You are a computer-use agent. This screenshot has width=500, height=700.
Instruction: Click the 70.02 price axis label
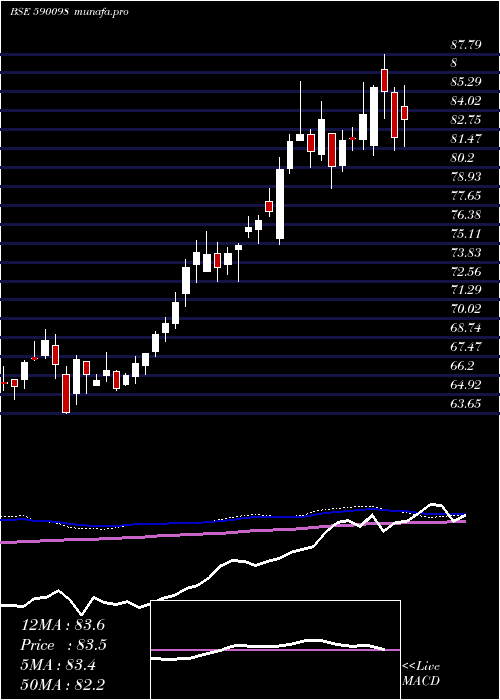(x=467, y=309)
